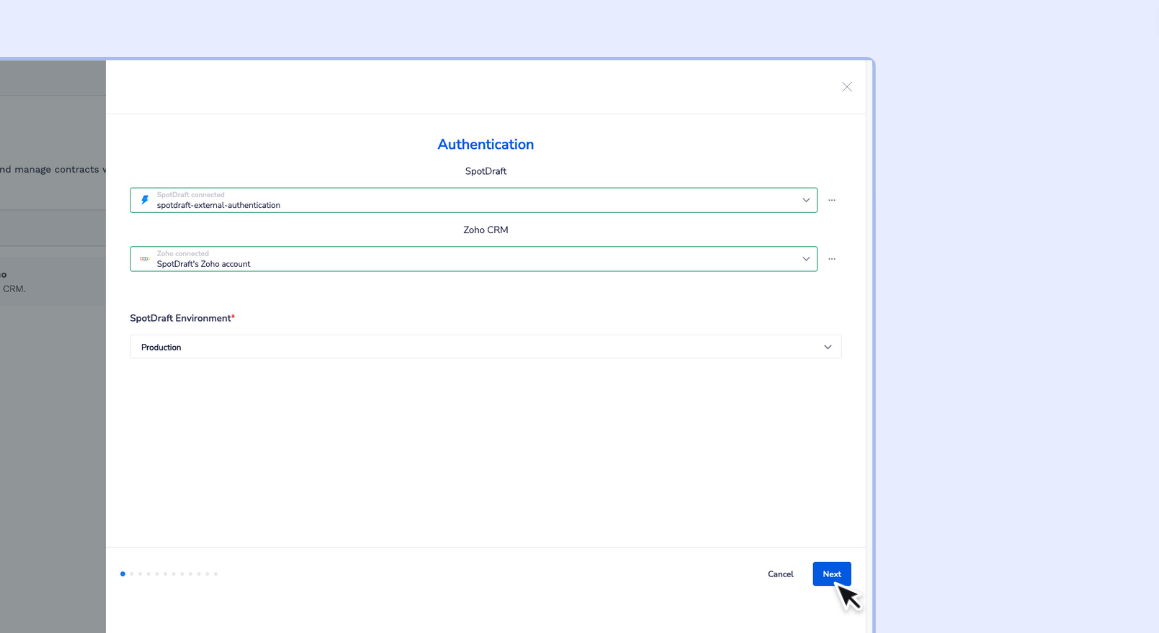Click the SpotDraft lightning bolt logo

(145, 200)
